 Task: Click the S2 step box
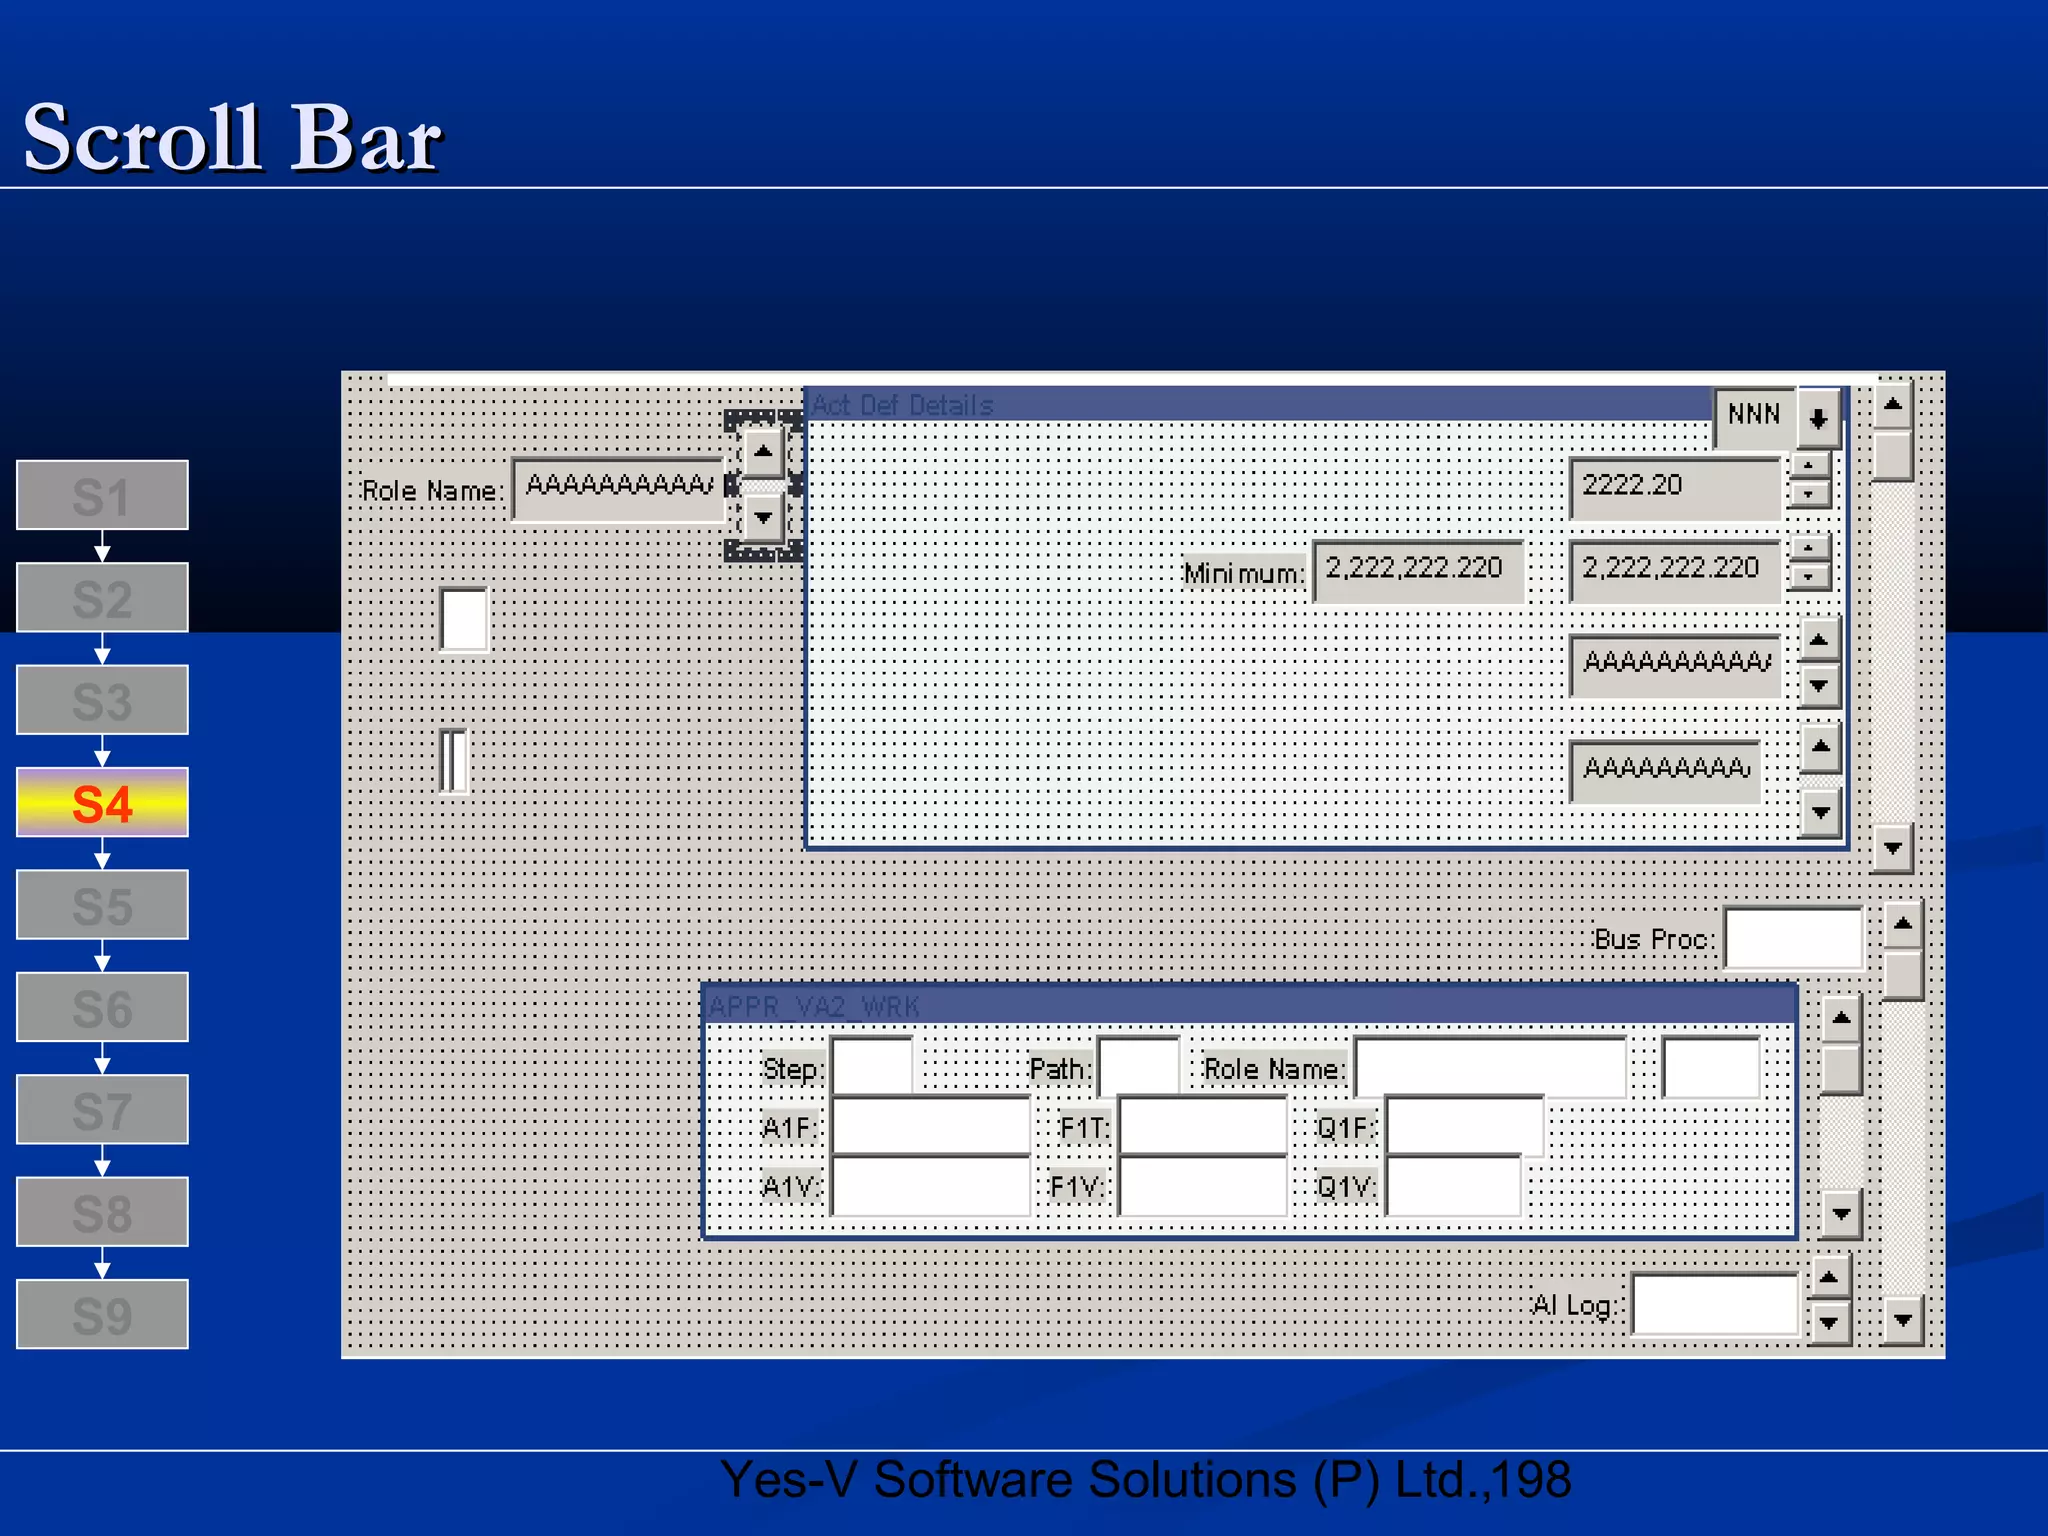[x=102, y=597]
